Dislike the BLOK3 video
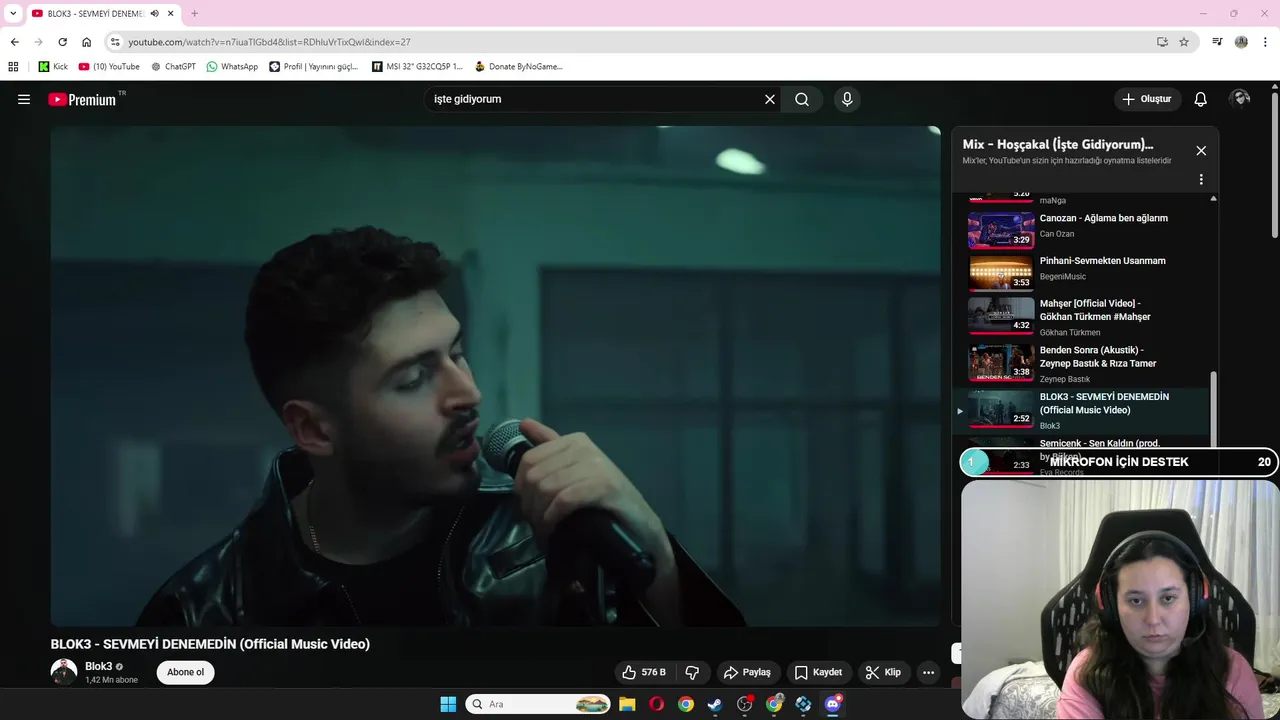Image resolution: width=1280 pixels, height=720 pixels. [692, 672]
